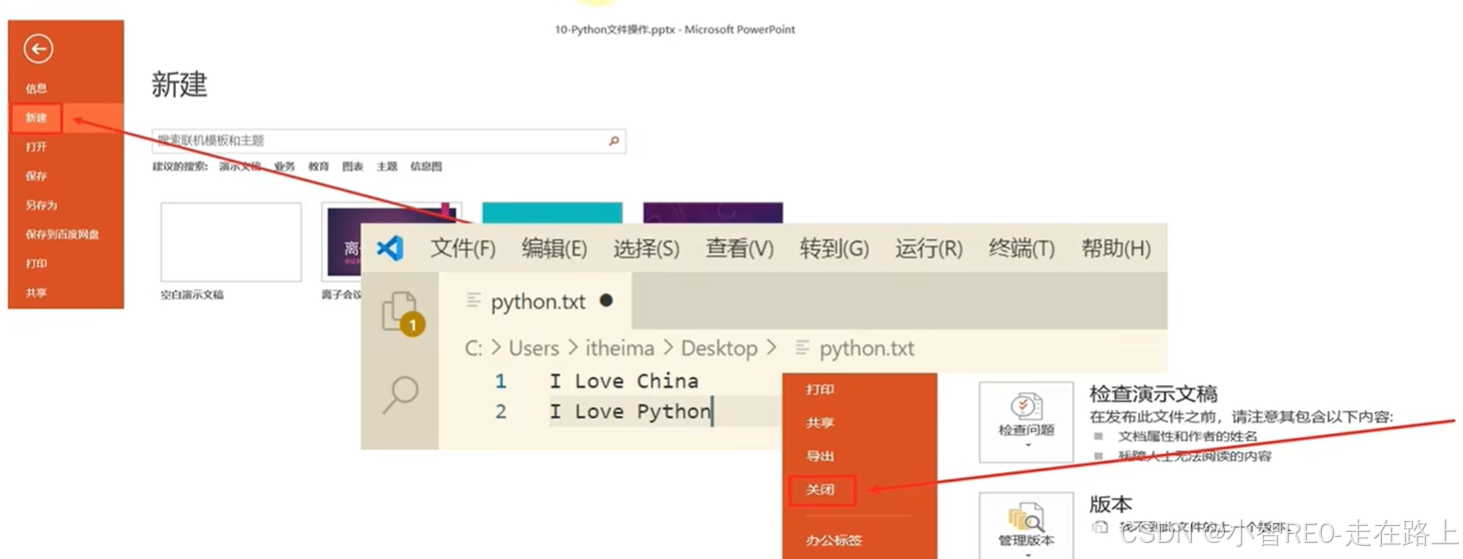Click suggested search 信息图
This screenshot has height=559, width=1463.
(x=426, y=167)
